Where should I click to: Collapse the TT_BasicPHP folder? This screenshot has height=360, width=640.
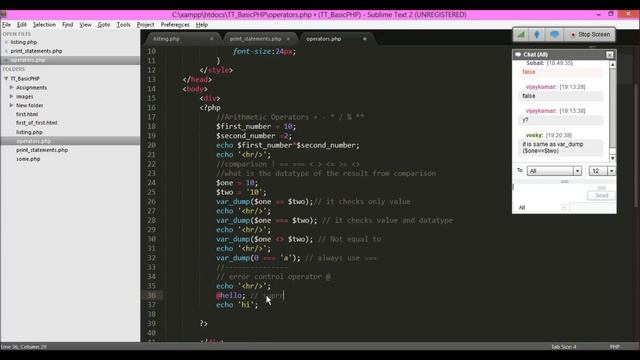click(x=6, y=78)
